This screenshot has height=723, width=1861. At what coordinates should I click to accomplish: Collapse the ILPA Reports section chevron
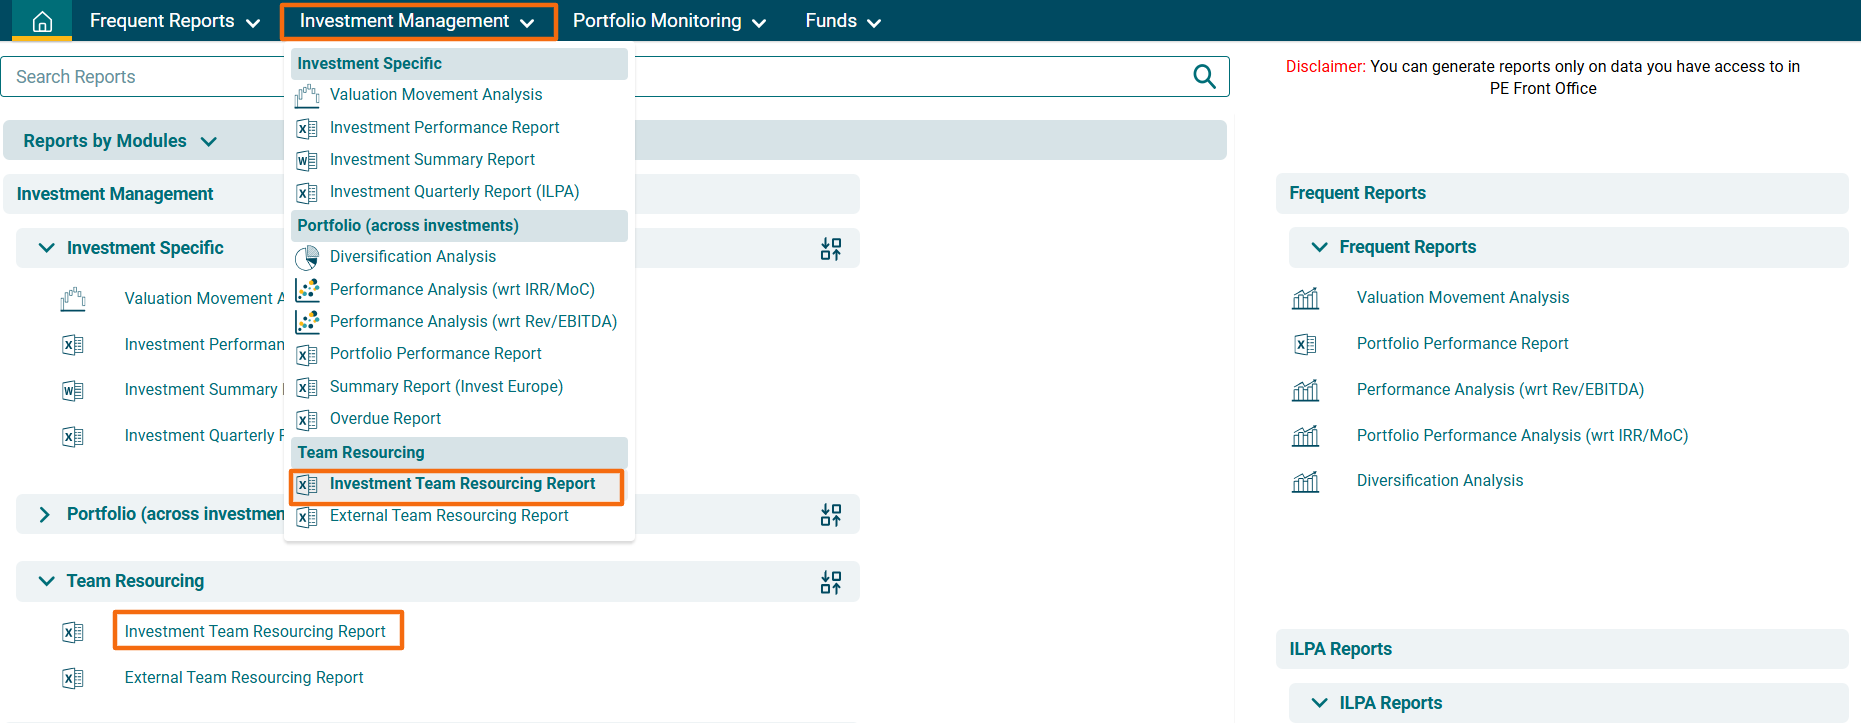(x=1319, y=703)
